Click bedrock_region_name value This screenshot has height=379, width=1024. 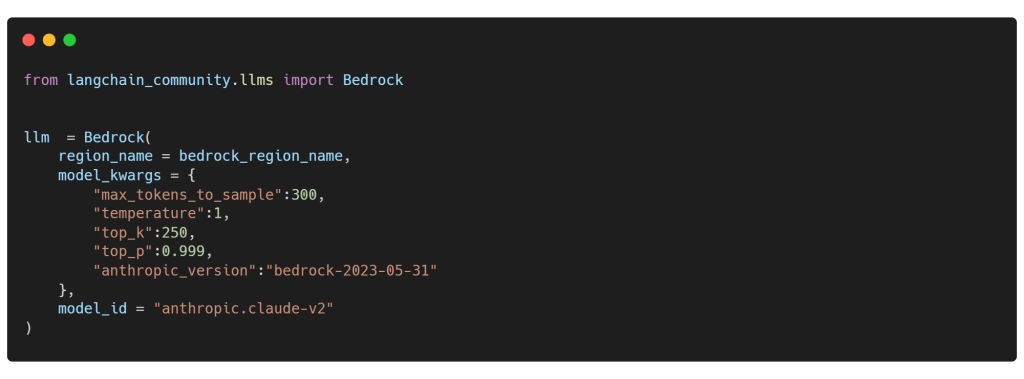tap(261, 157)
